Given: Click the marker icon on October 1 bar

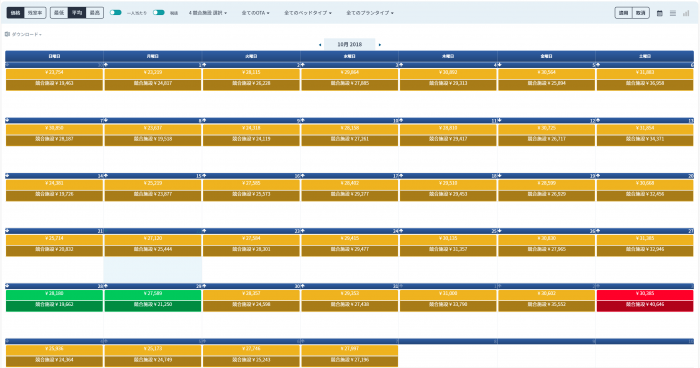Looking at the screenshot, I should 106,65.
